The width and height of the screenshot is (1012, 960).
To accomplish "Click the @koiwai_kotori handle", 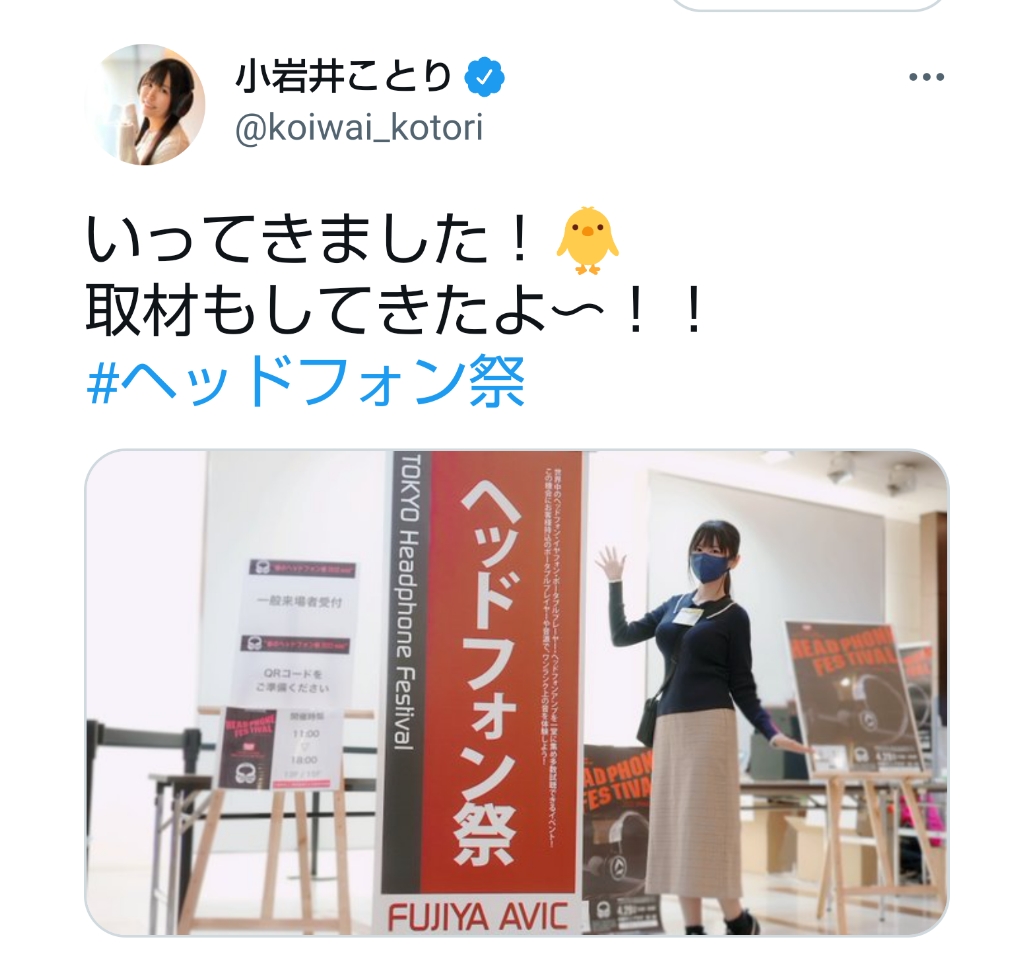I will click(x=359, y=128).
